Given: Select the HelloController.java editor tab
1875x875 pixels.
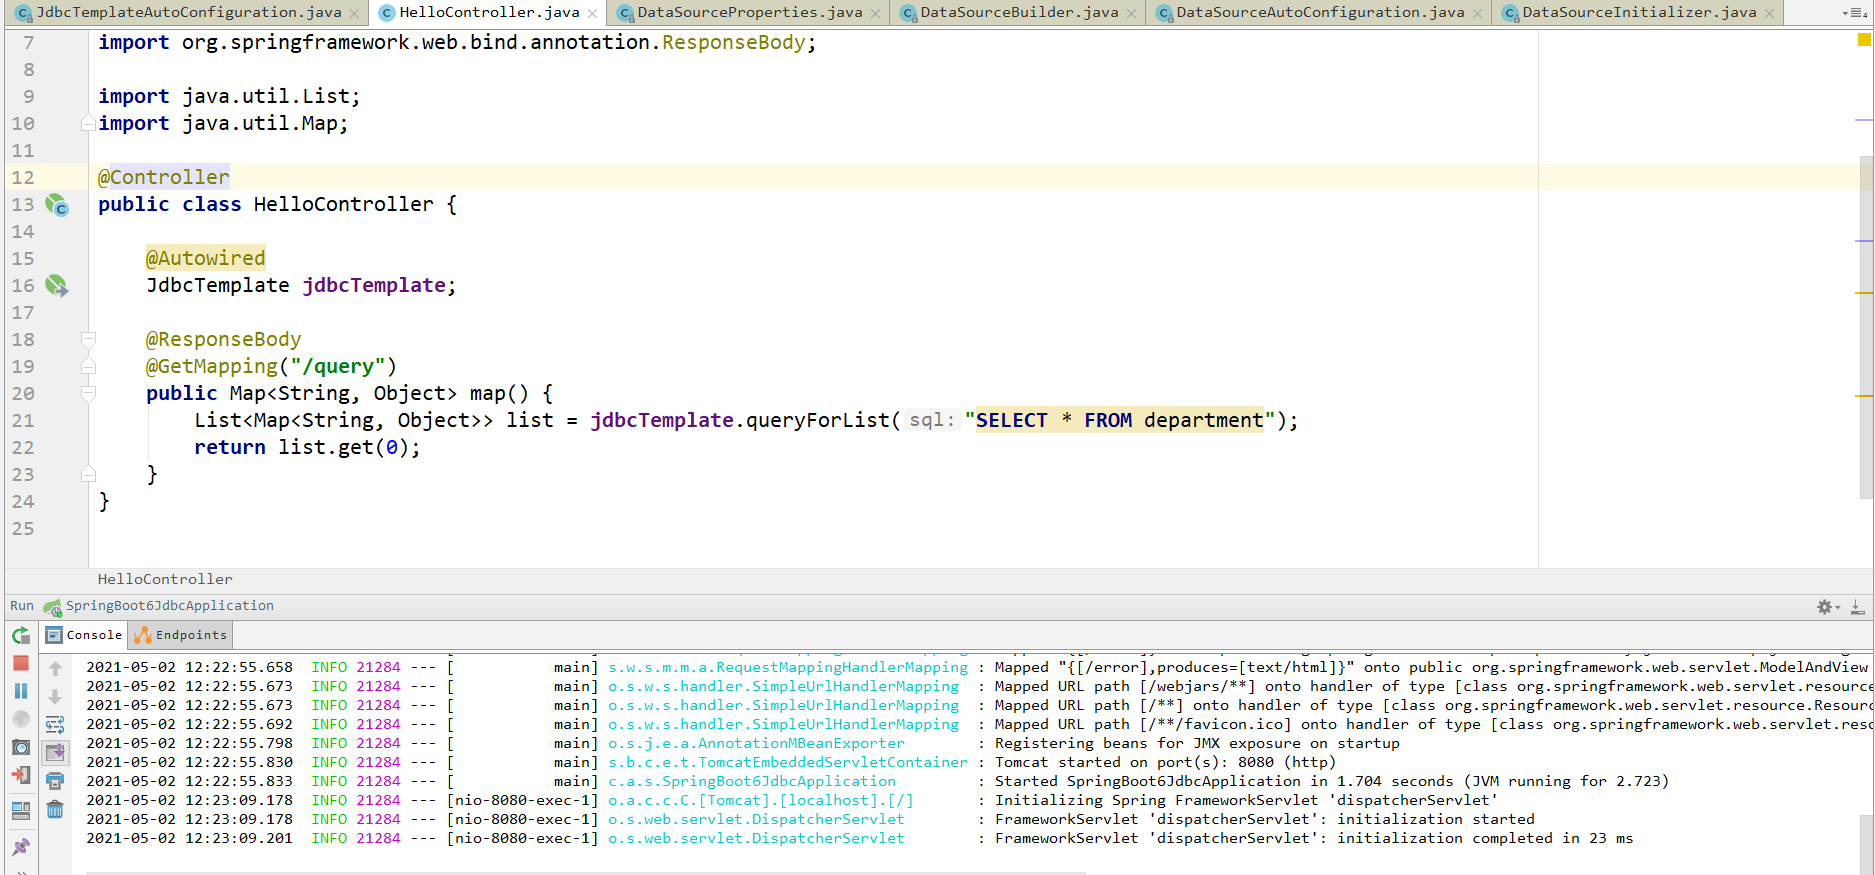Looking at the screenshot, I should (489, 12).
